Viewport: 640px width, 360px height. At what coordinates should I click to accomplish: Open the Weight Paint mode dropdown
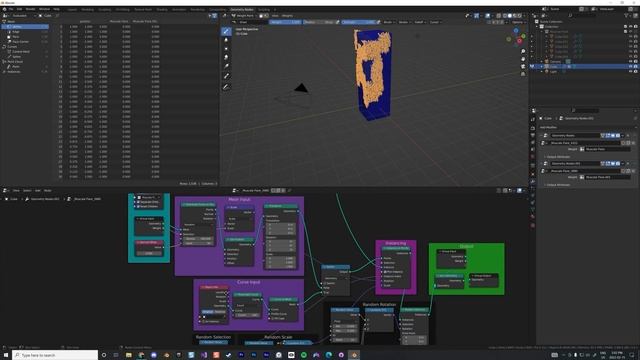(x=244, y=16)
